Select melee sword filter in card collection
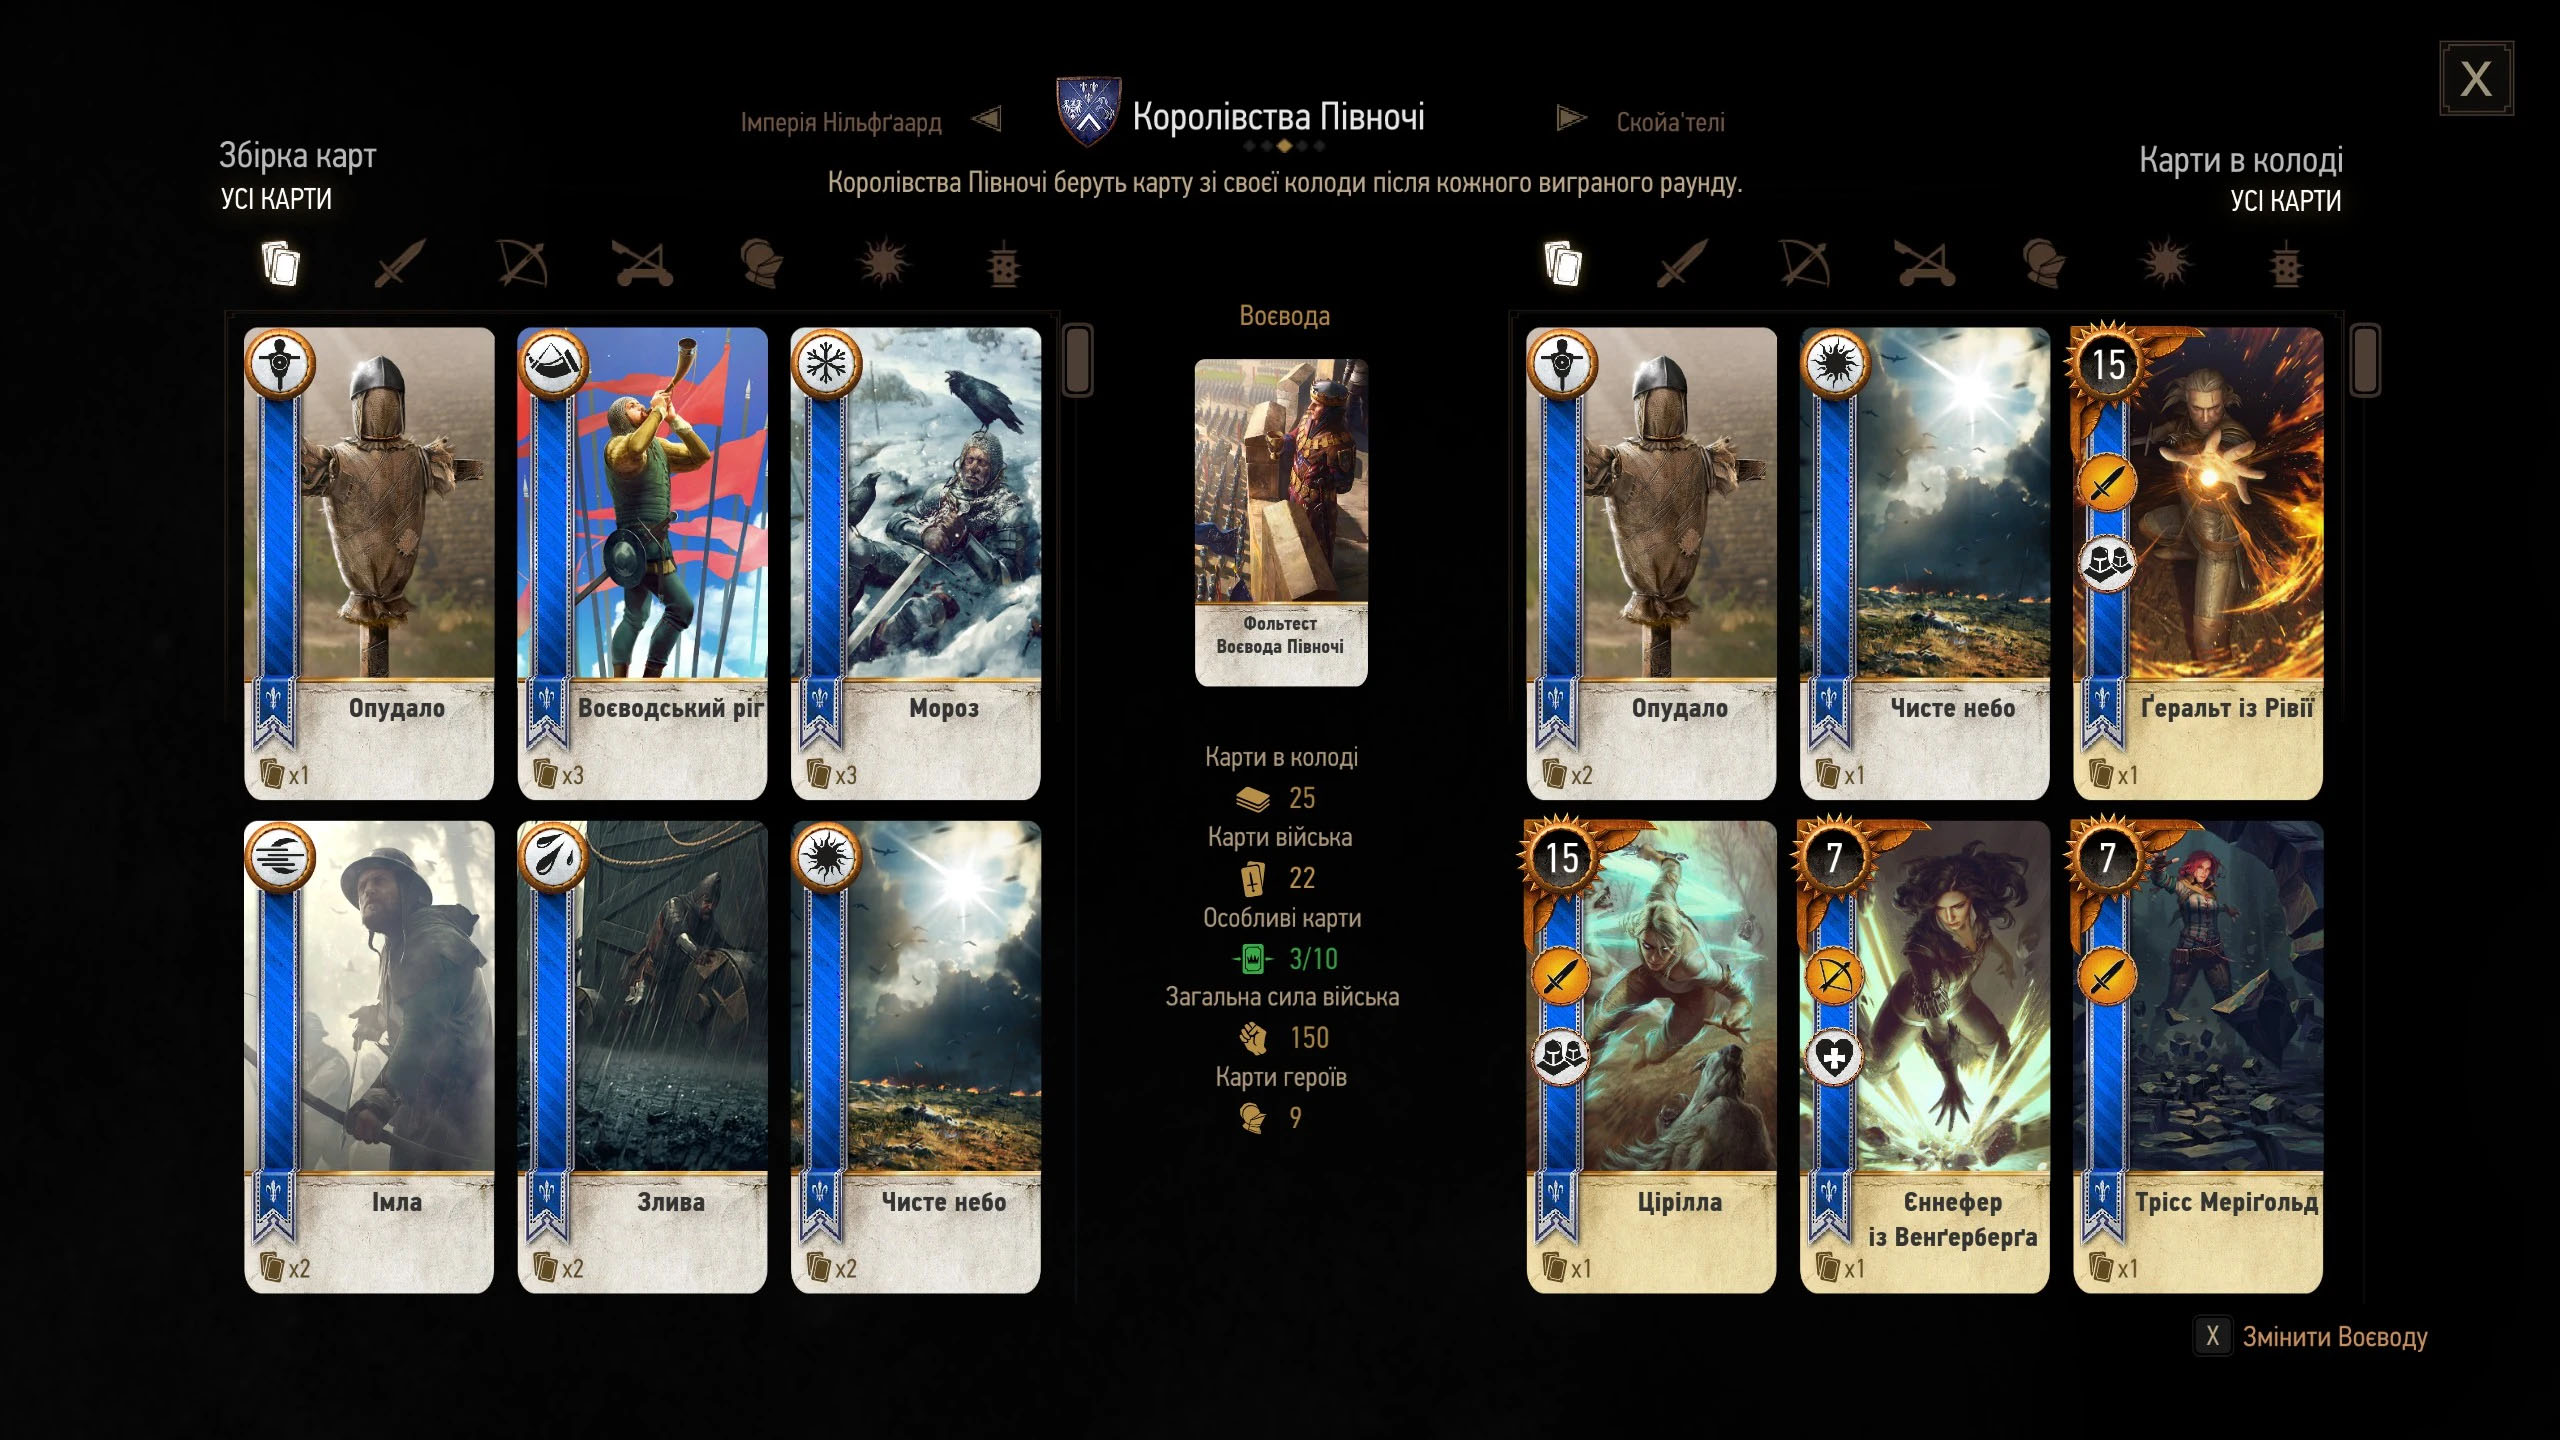Screen dimensions: 2560x1440 pos(400,264)
